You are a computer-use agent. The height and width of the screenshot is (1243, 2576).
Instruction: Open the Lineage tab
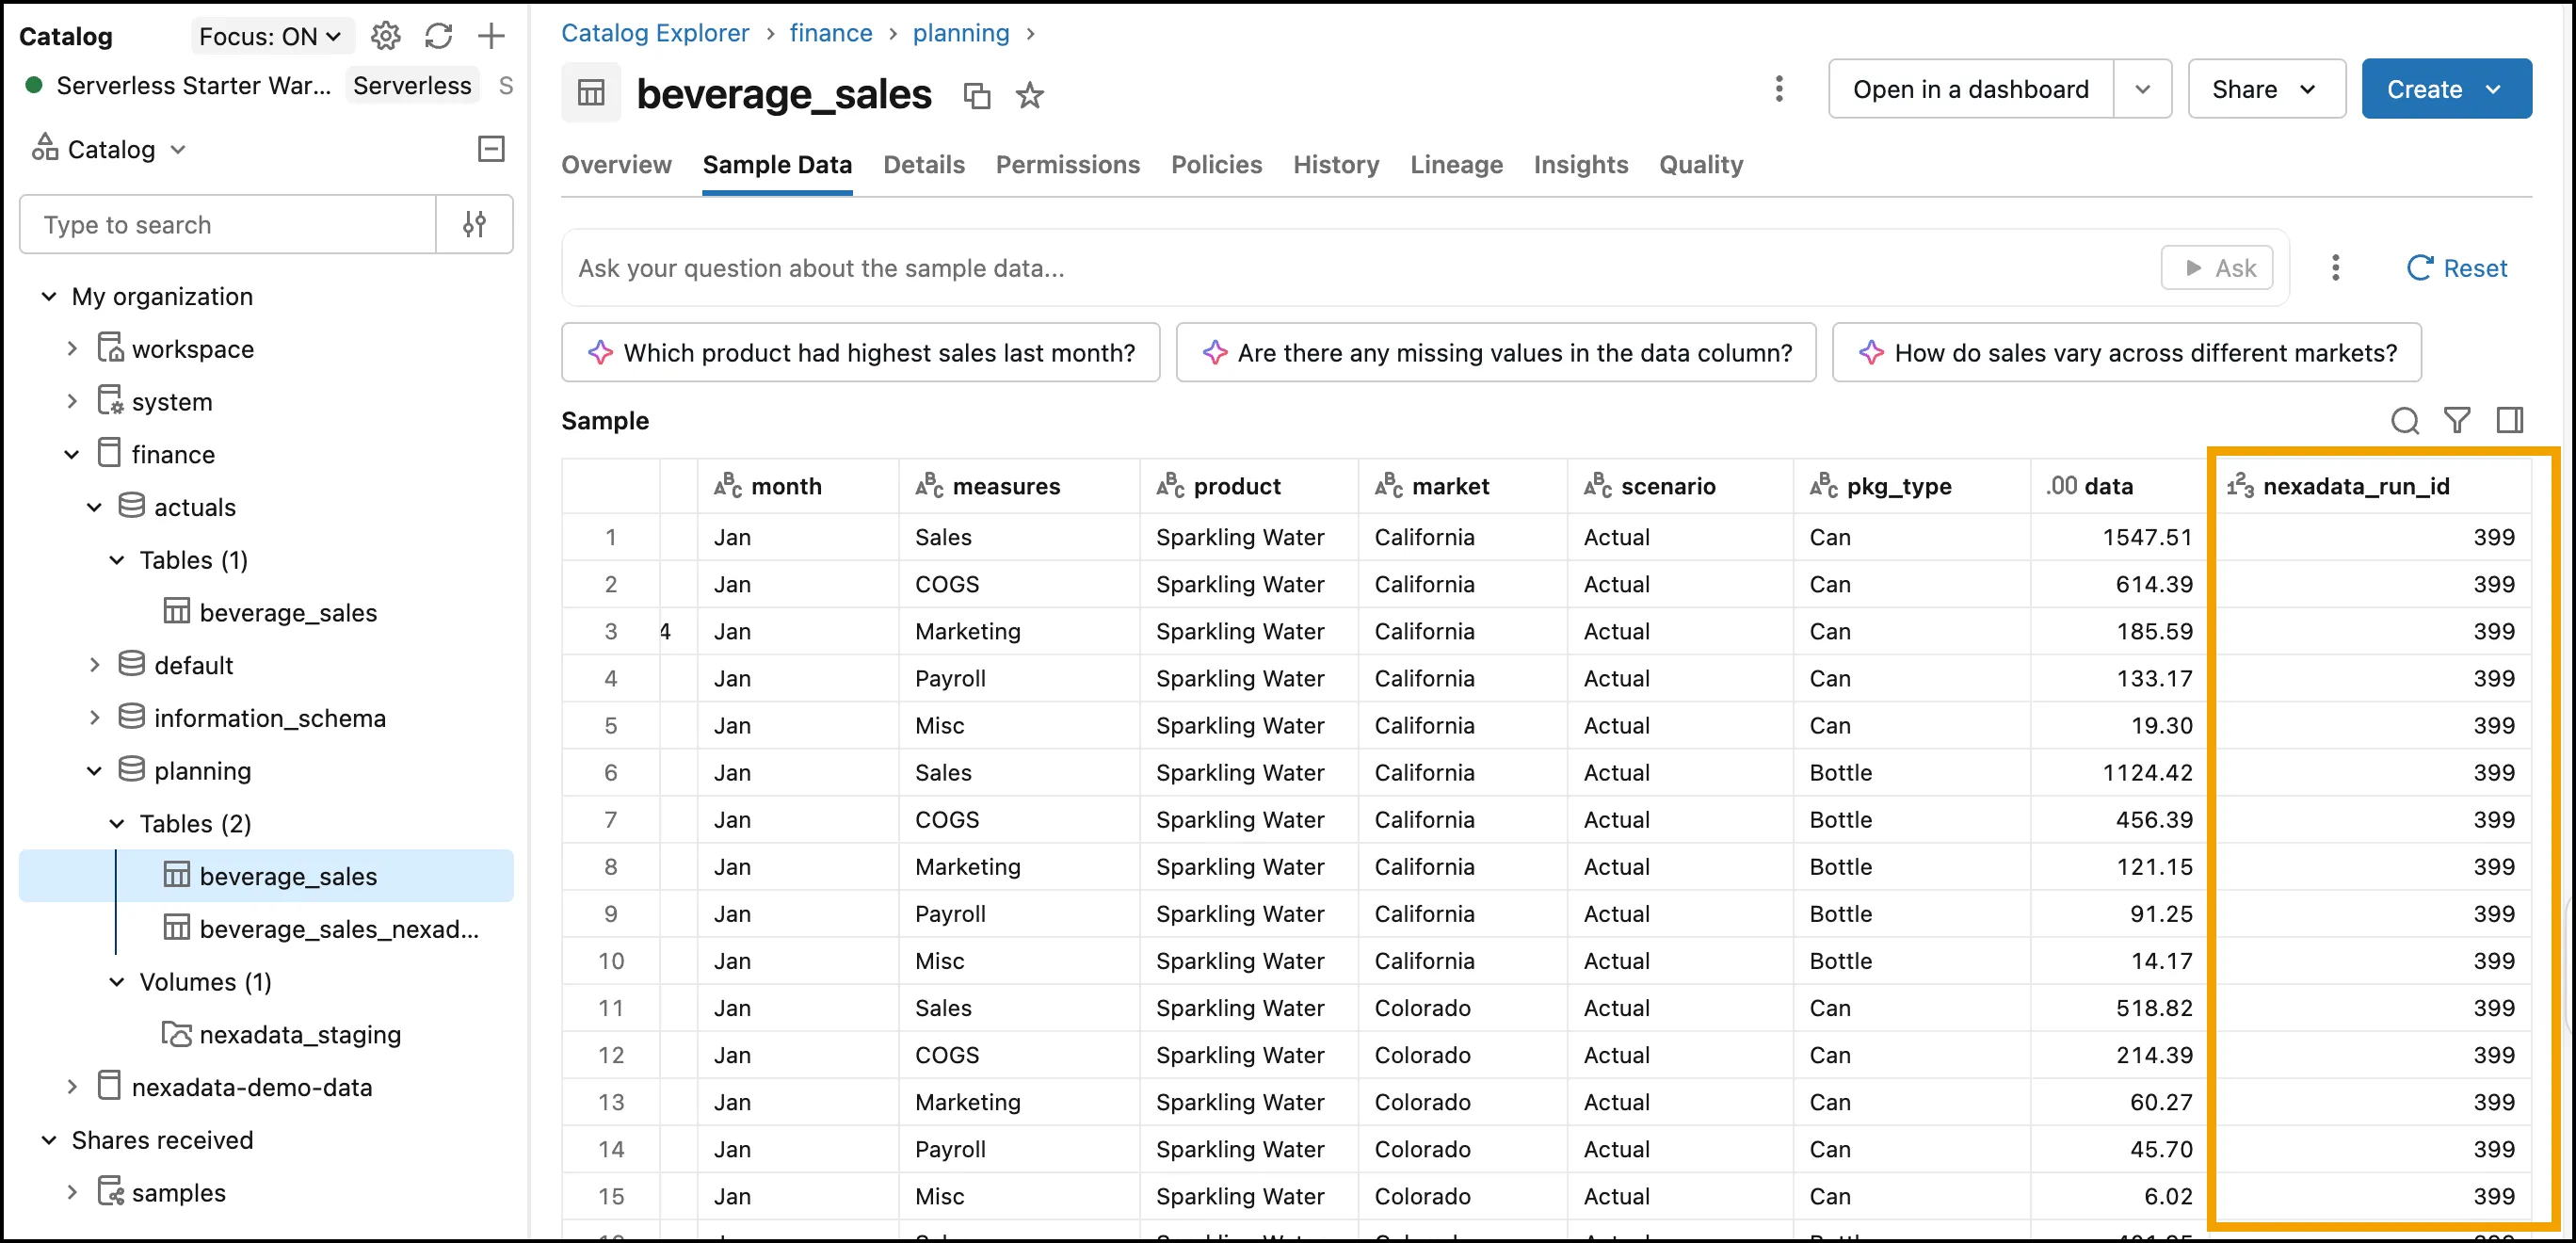pos(1456,164)
